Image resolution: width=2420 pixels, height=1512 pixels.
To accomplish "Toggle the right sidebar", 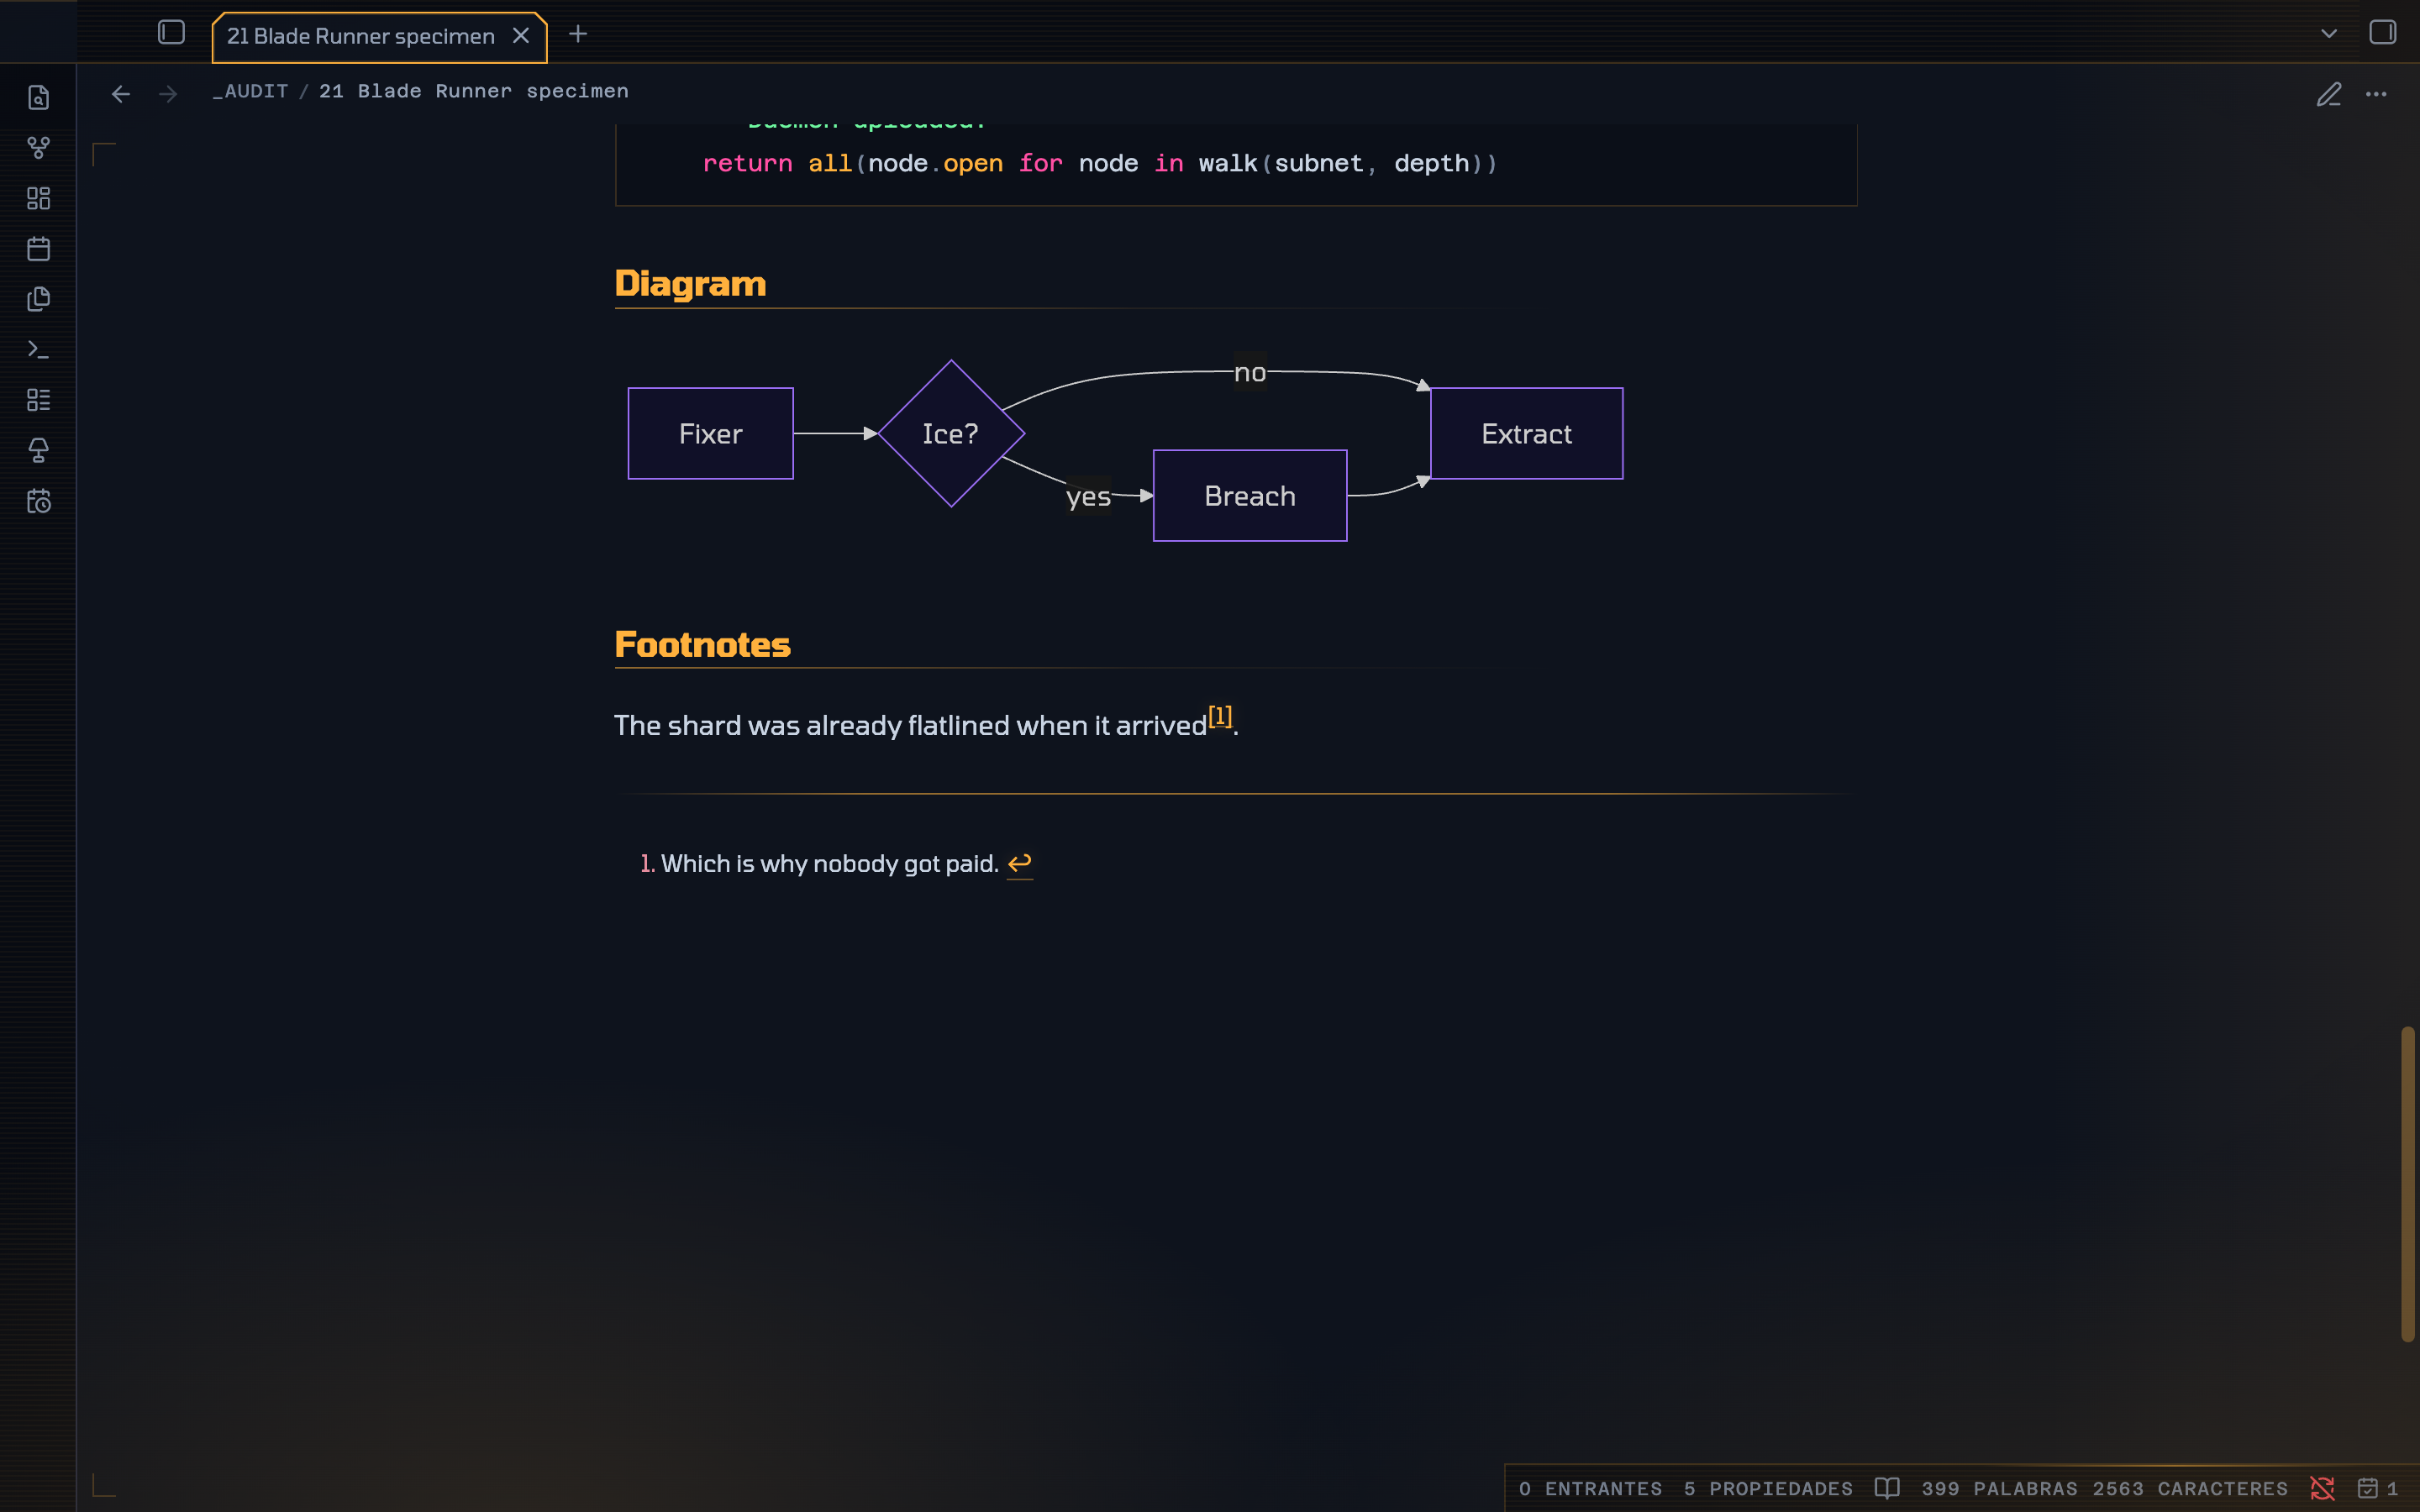I will [x=2382, y=33].
